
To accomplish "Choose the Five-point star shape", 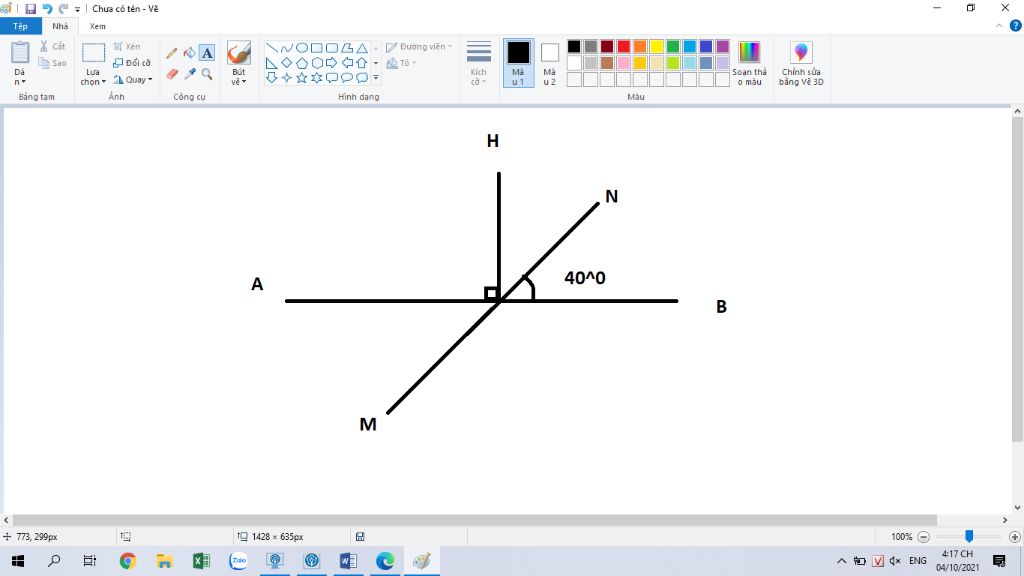I will coord(302,78).
